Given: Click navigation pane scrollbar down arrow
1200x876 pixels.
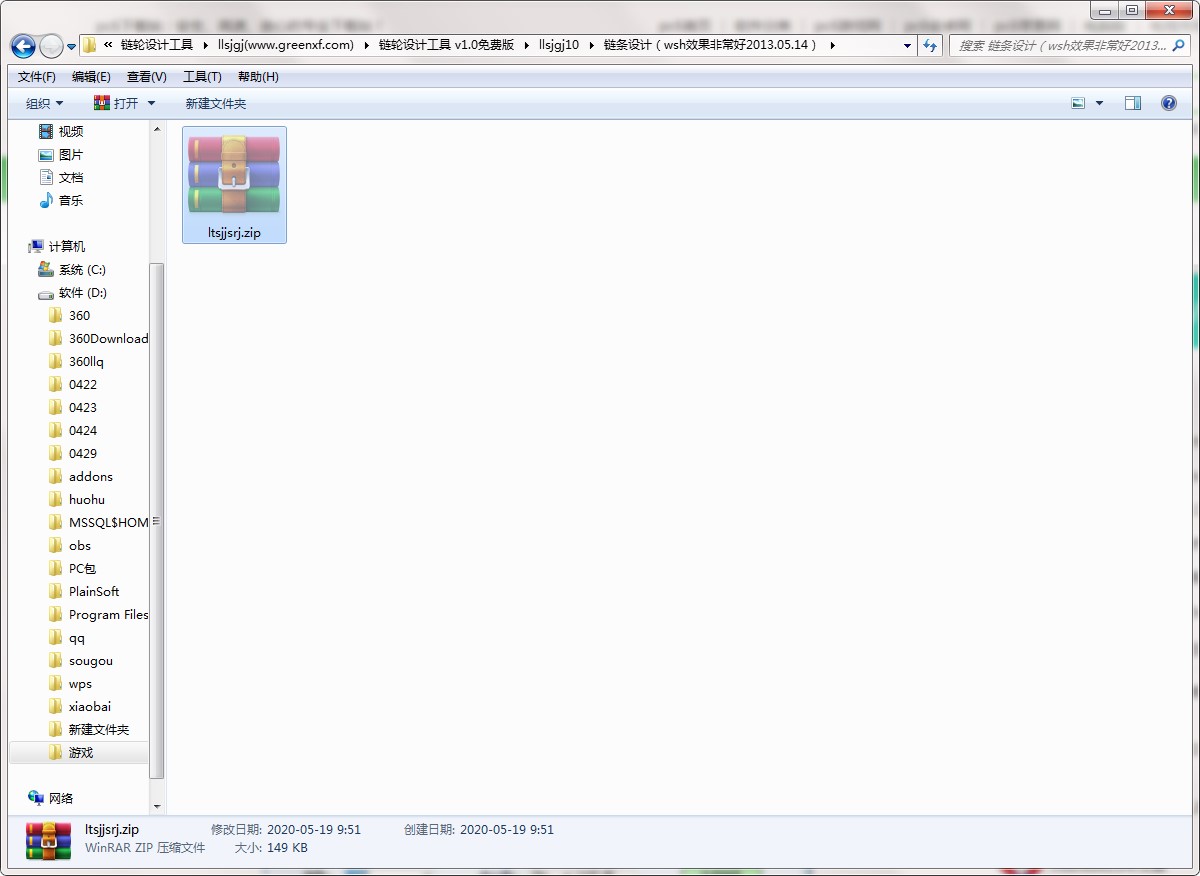Looking at the screenshot, I should click(157, 806).
